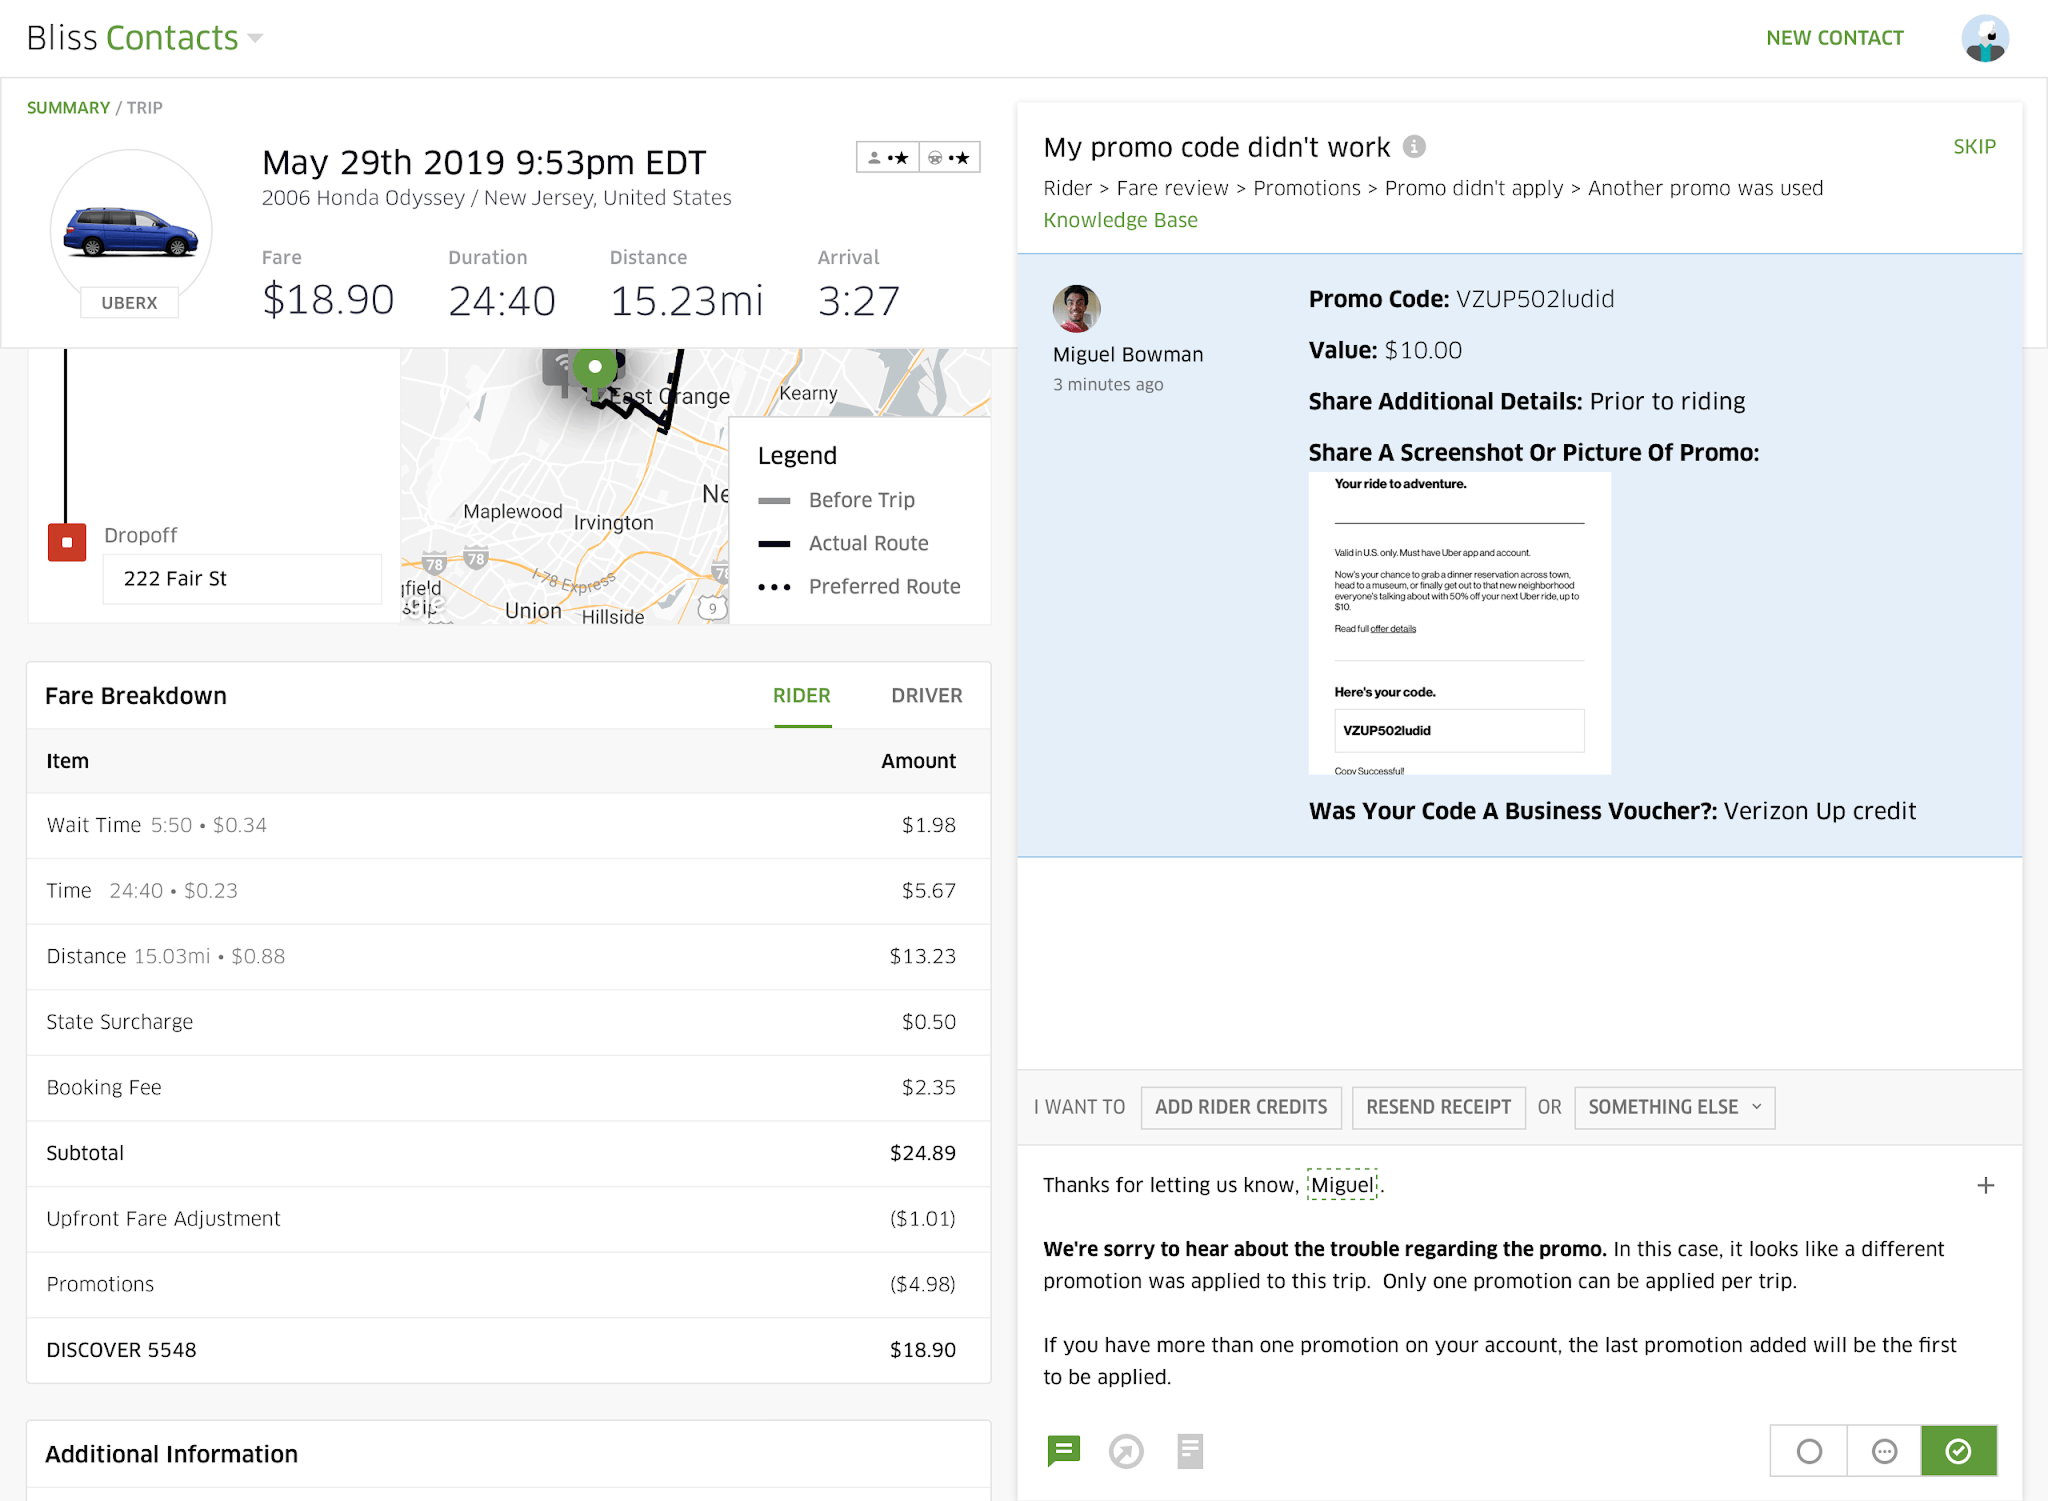Select the Rider fare breakdown tab

tap(801, 695)
